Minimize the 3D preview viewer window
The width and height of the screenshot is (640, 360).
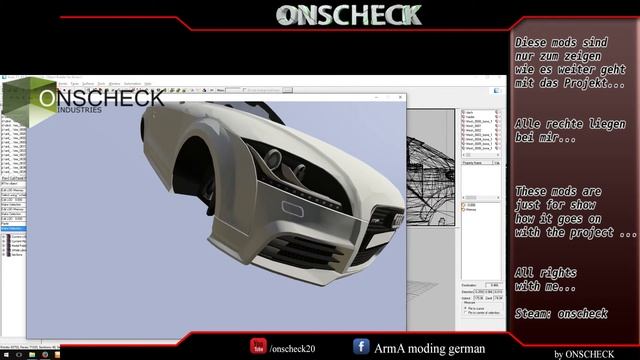click(x=376, y=97)
